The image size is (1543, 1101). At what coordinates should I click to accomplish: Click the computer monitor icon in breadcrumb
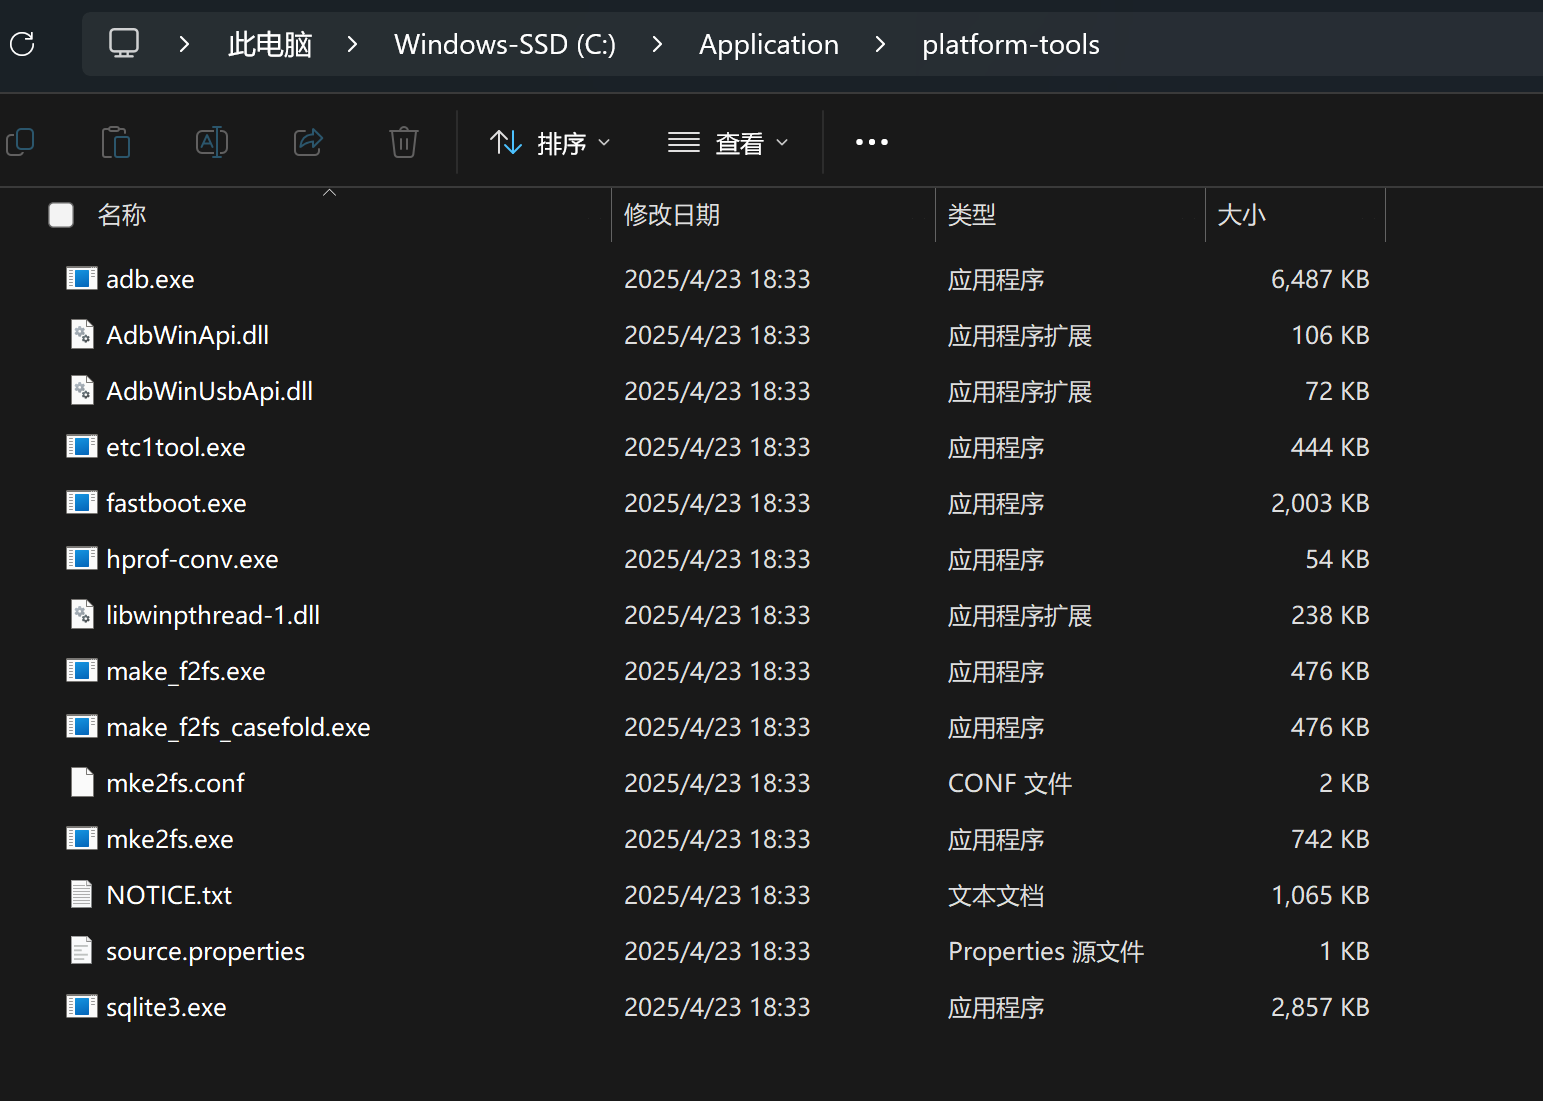click(x=124, y=44)
